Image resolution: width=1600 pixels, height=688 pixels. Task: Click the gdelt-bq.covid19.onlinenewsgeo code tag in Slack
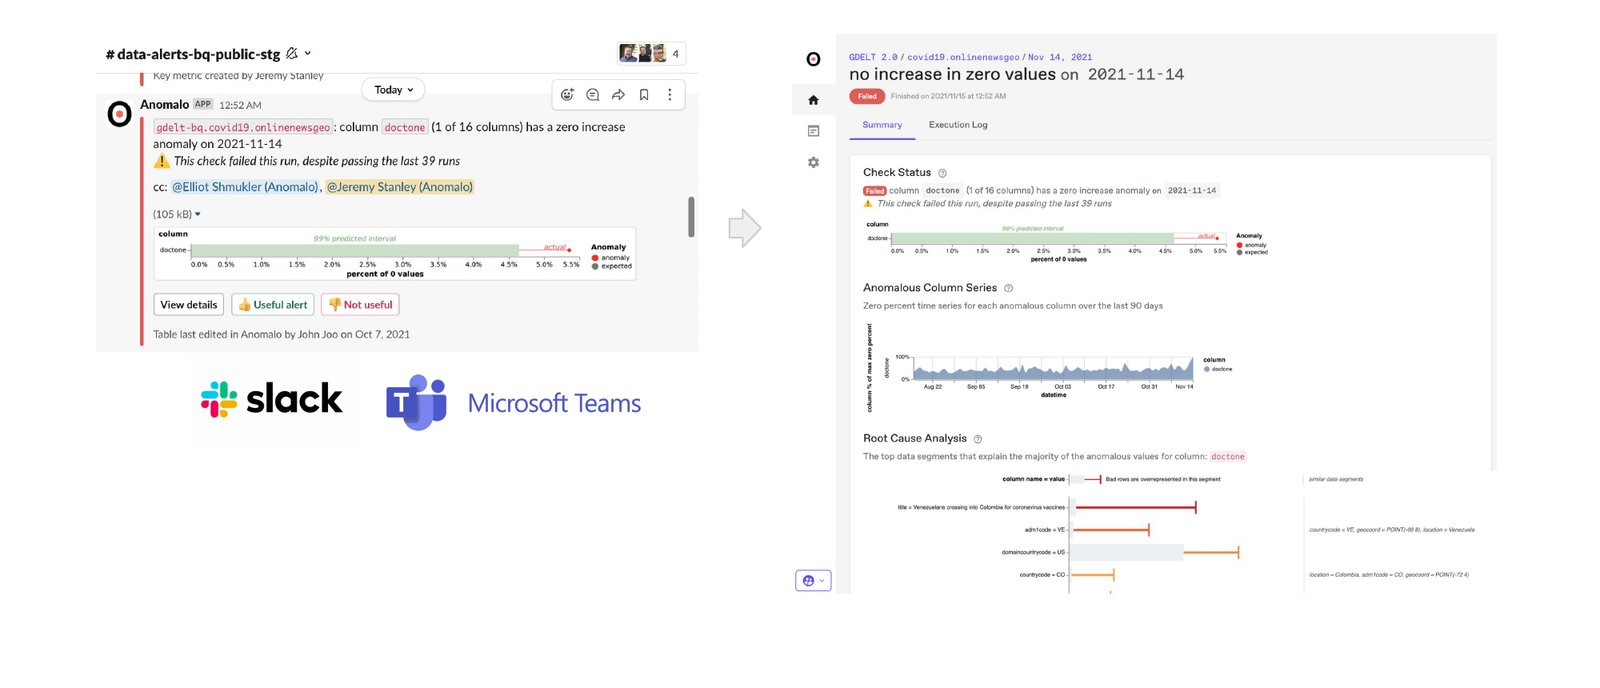click(243, 127)
